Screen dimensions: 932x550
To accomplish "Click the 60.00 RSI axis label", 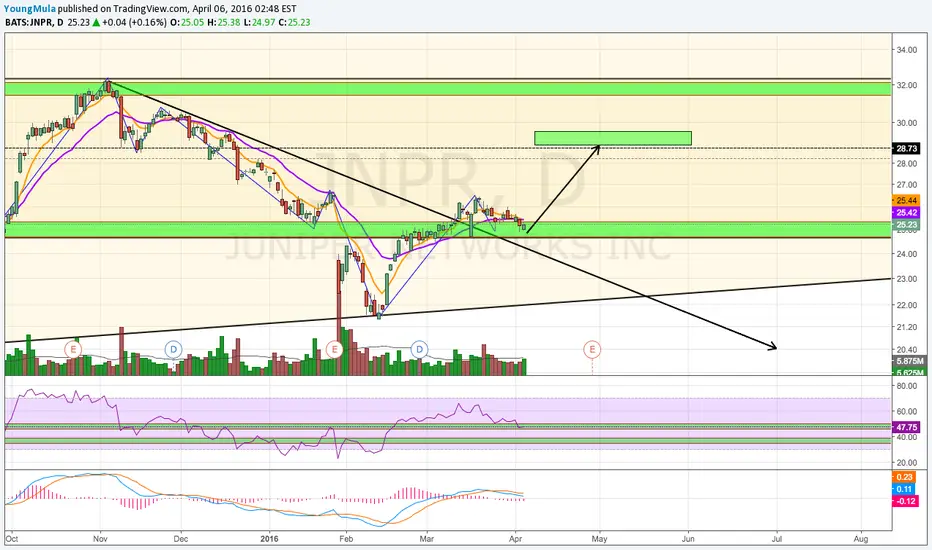I will [906, 411].
